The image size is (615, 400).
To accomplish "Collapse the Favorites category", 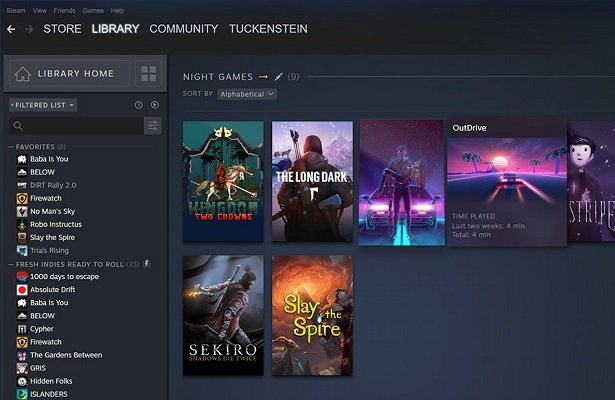I will coord(11,147).
